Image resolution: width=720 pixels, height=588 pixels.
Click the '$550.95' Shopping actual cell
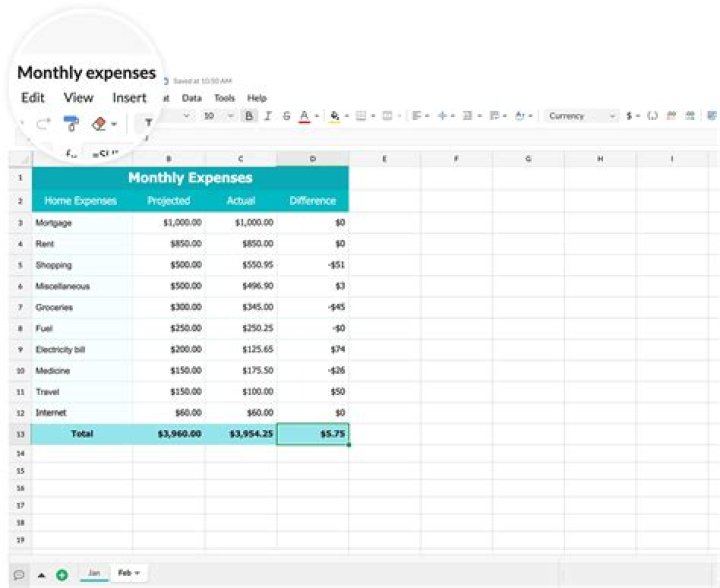tap(241, 265)
